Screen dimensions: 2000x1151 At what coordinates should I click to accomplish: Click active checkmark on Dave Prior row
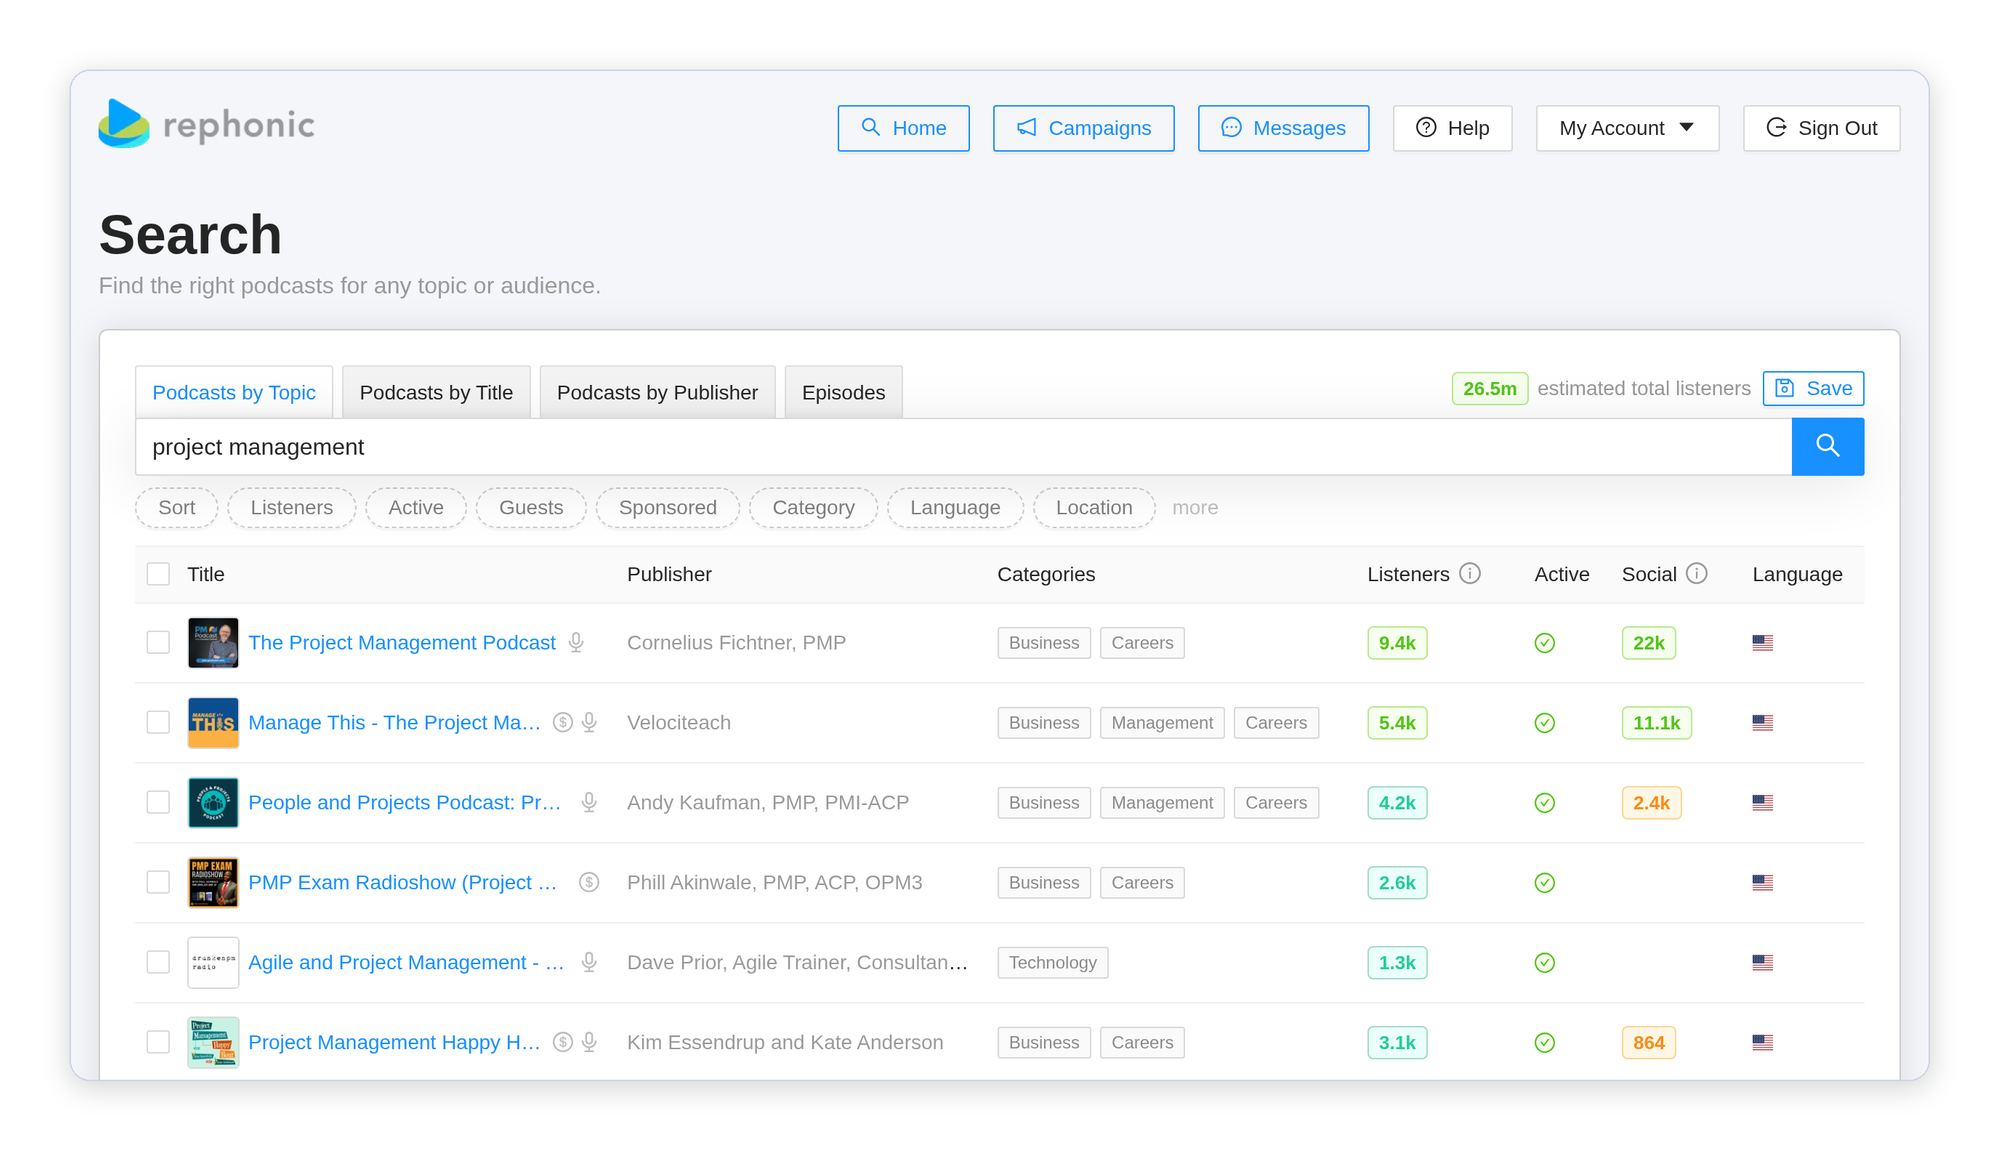(x=1544, y=963)
